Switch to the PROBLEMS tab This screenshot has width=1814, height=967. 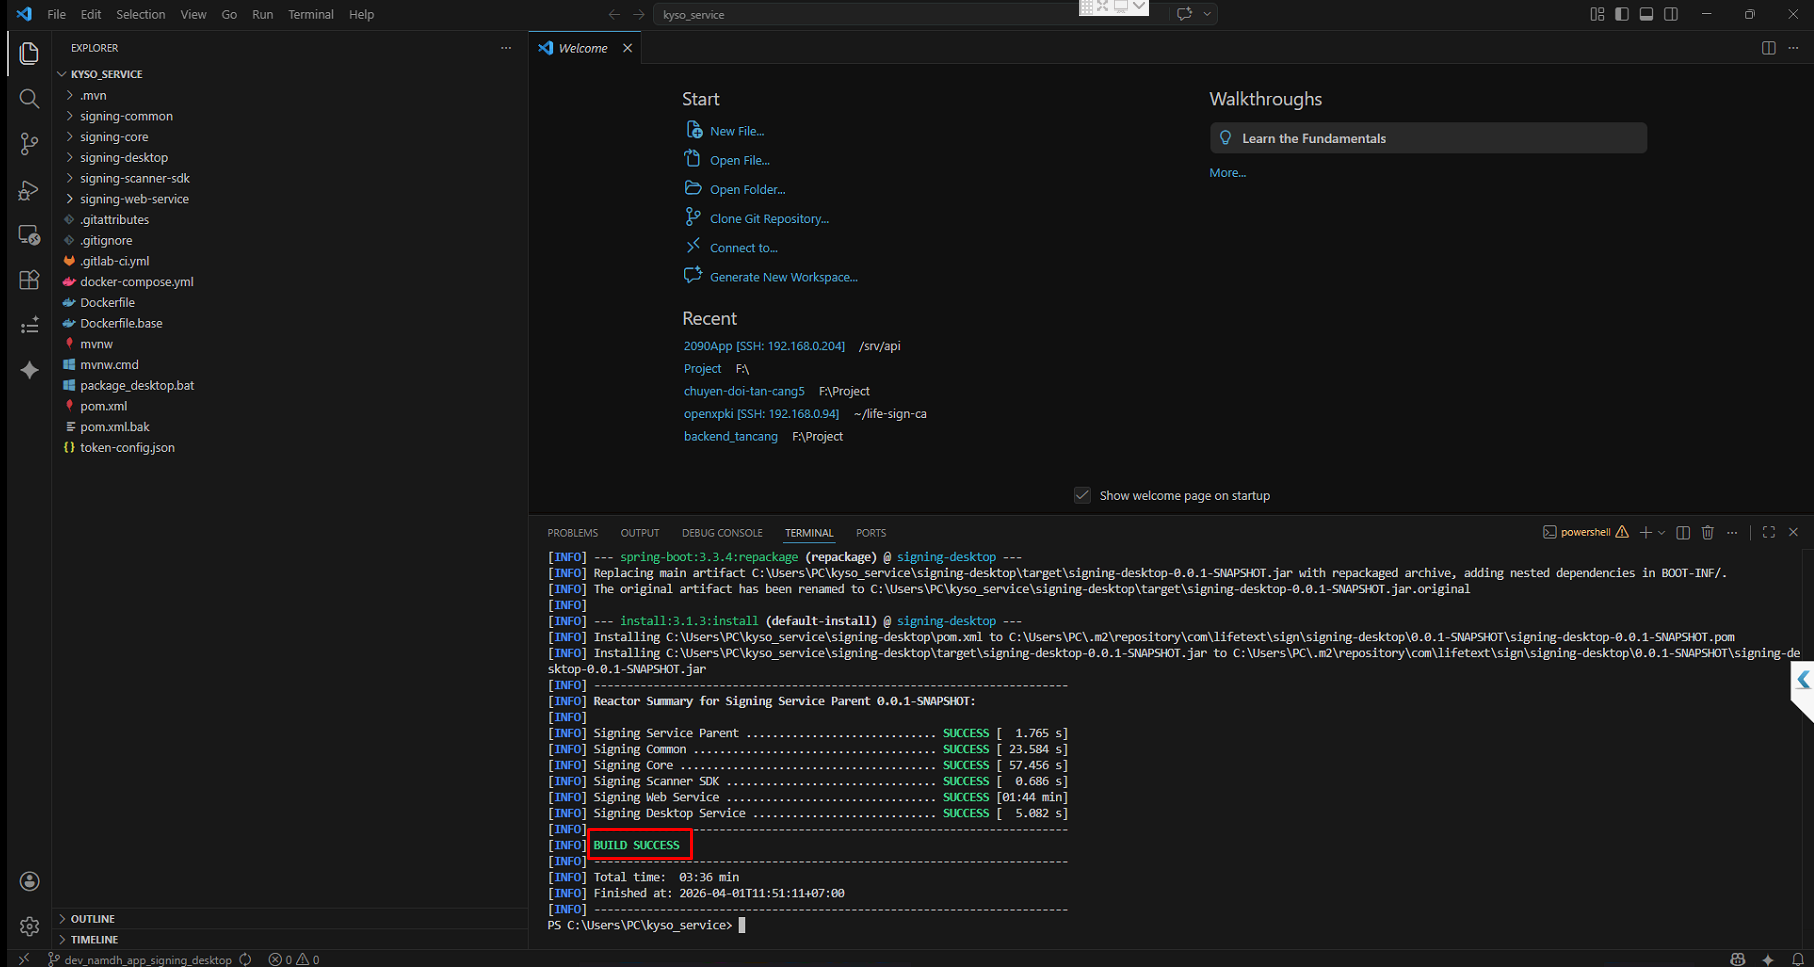(x=572, y=533)
